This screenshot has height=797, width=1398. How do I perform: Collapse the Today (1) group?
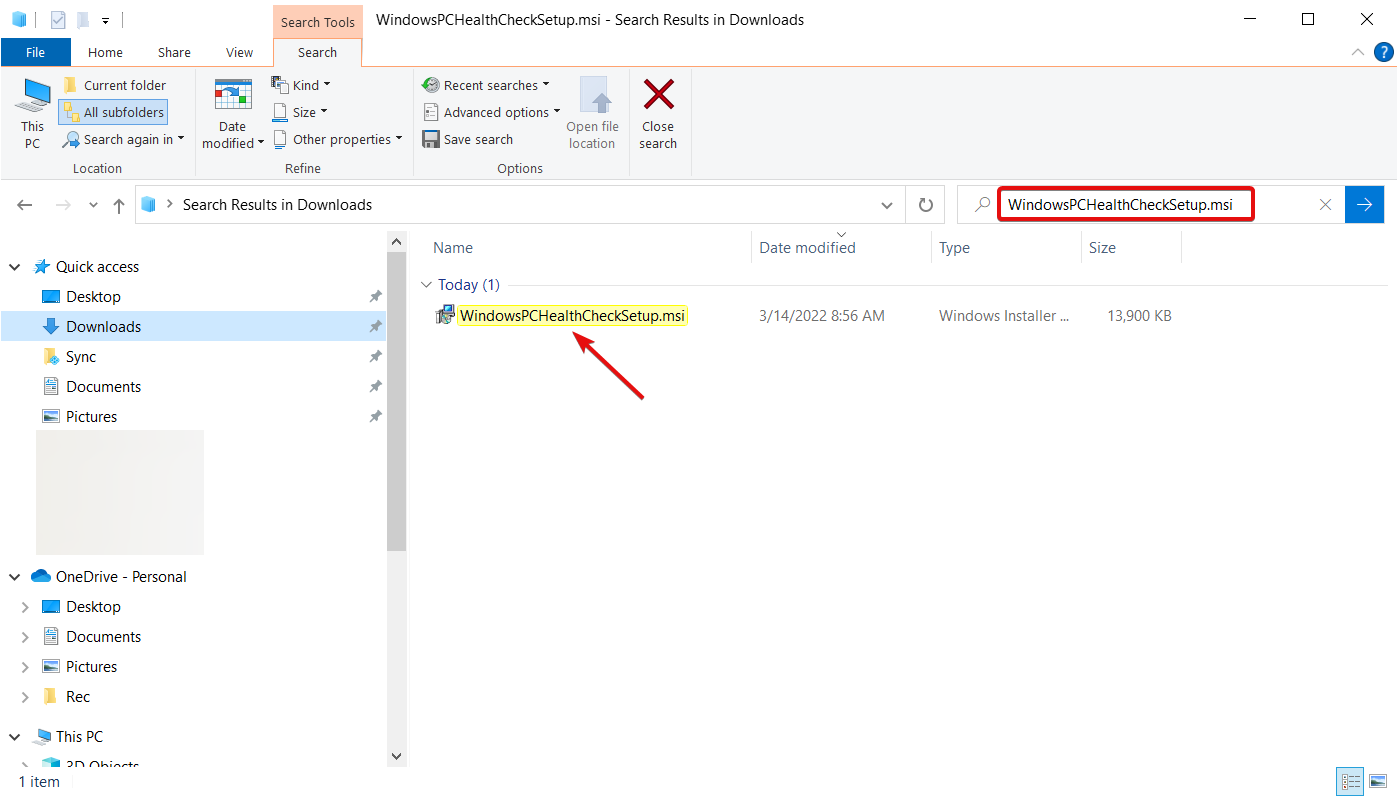point(427,285)
